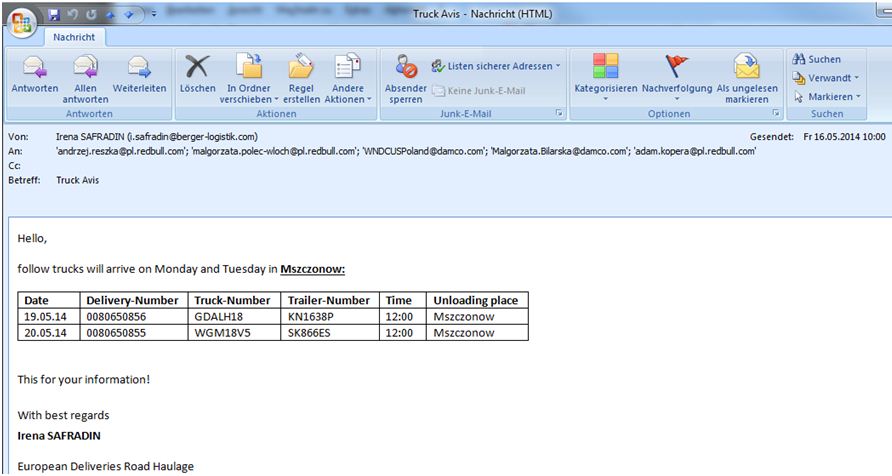The height and width of the screenshot is (476, 892).
Task: Click Trailer-Number column header
Action: pos(329,300)
